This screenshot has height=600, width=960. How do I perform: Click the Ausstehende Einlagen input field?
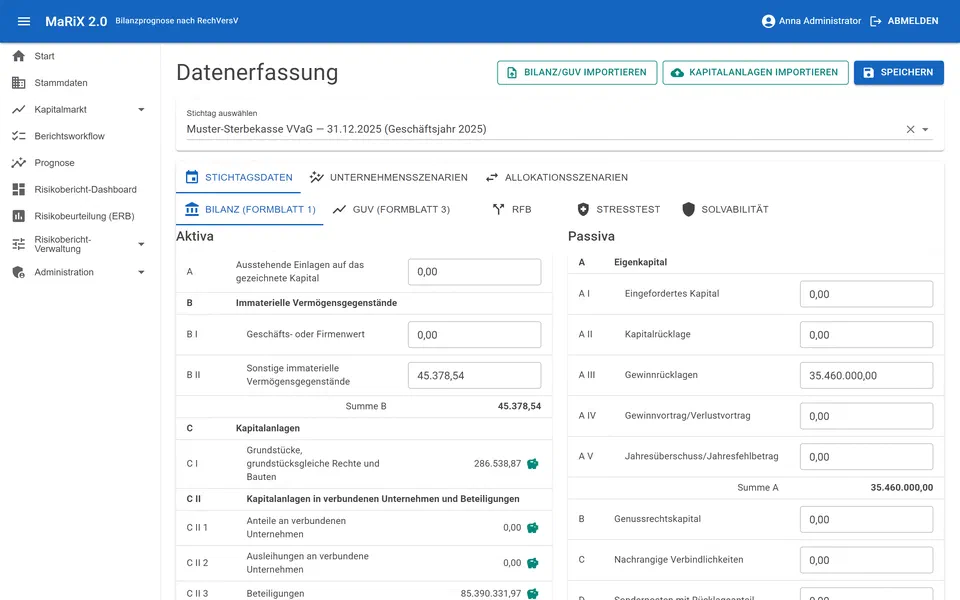(474, 272)
